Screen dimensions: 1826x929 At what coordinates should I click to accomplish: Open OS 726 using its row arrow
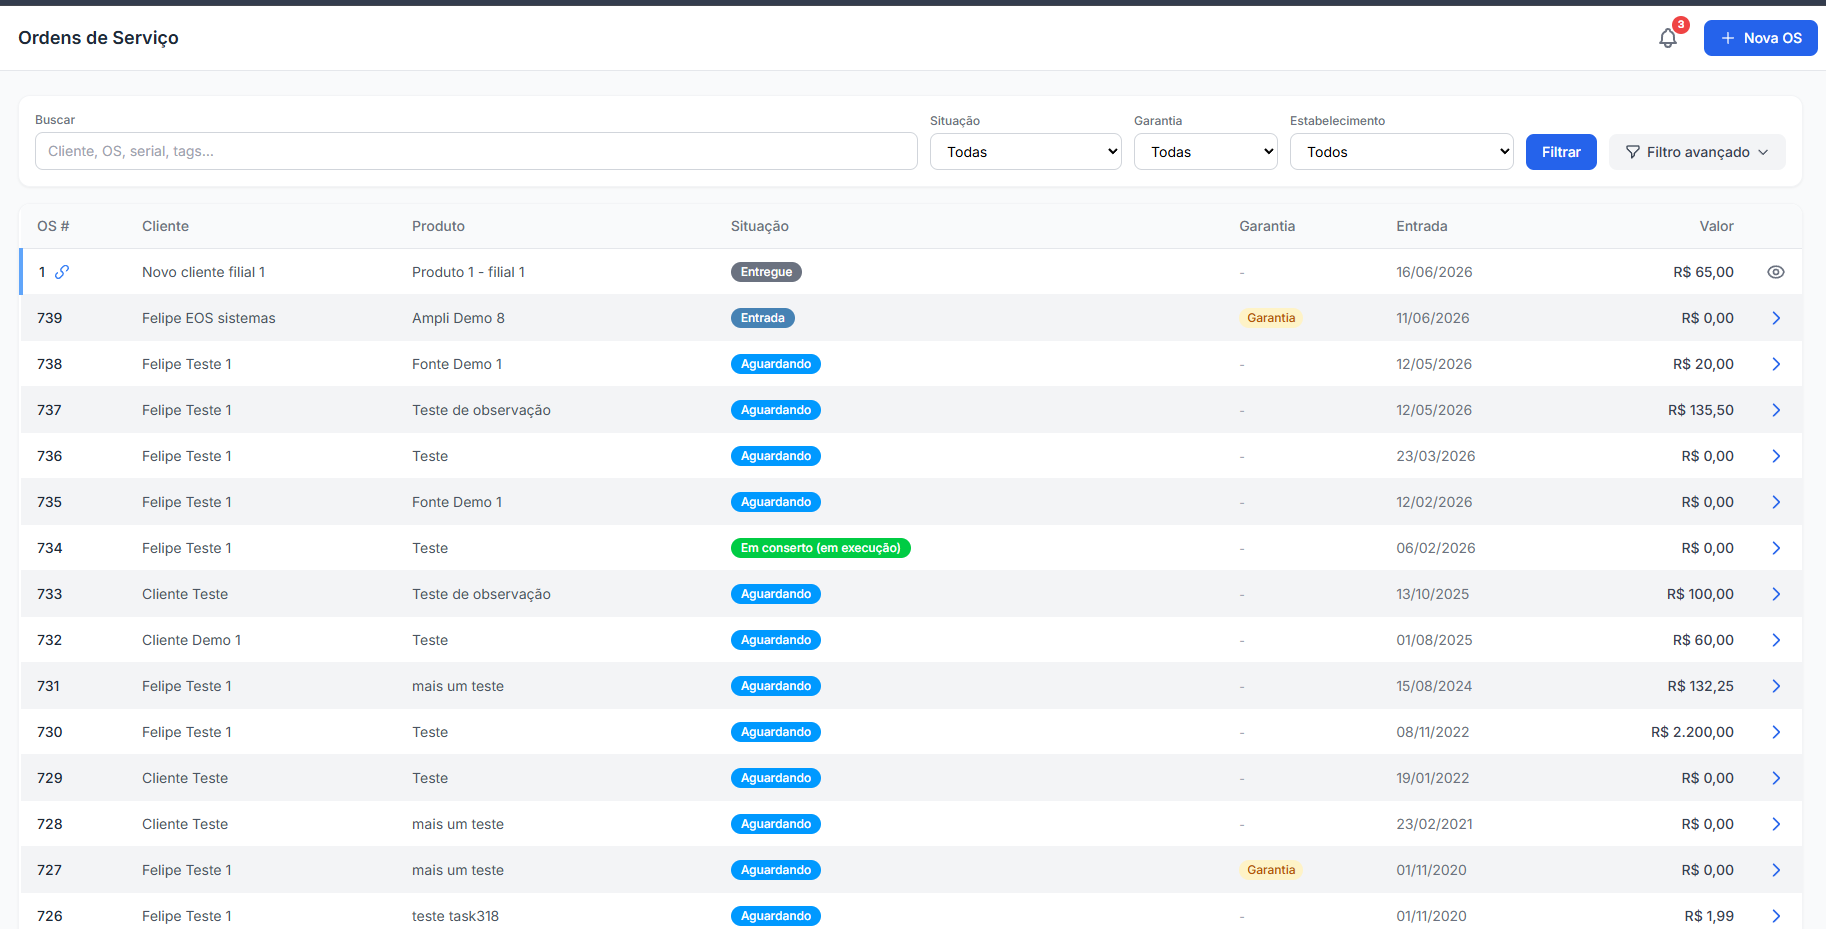click(x=1776, y=916)
